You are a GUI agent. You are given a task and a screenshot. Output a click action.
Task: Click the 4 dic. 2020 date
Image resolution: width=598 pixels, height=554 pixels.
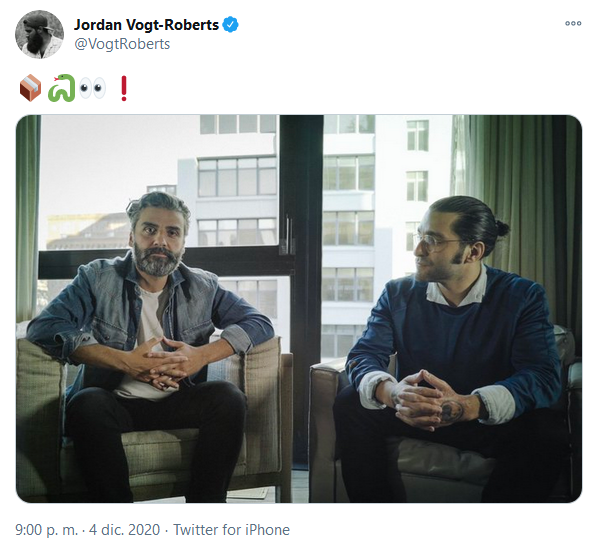coord(124,530)
